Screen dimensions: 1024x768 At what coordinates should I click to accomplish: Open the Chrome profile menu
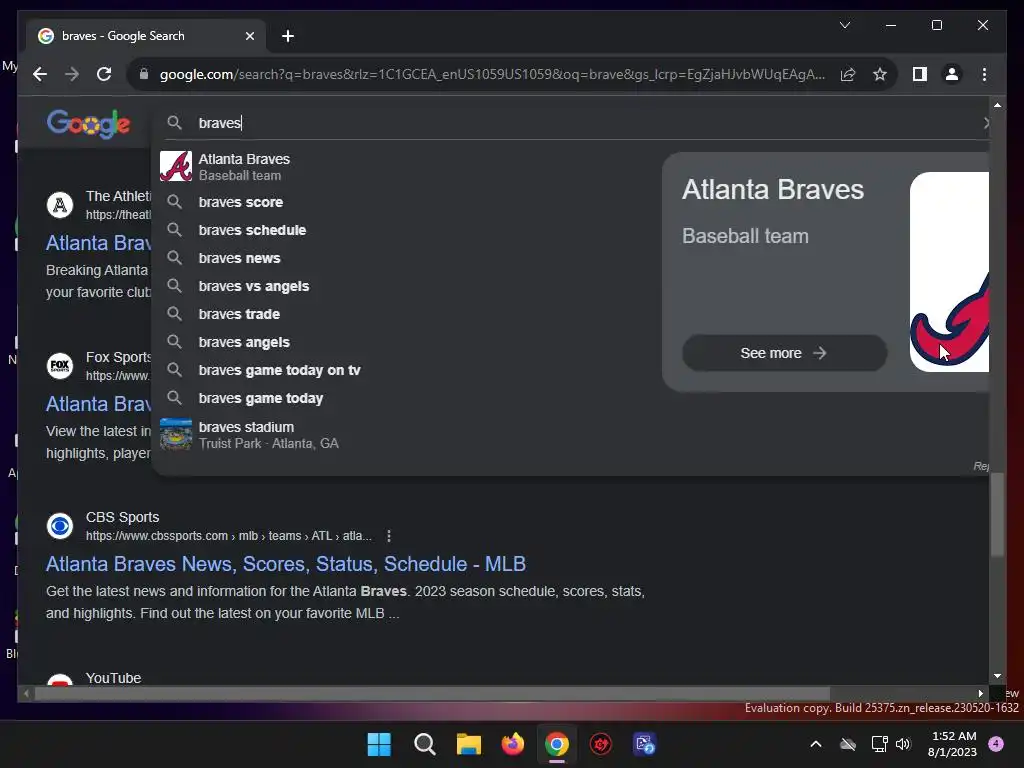point(952,74)
